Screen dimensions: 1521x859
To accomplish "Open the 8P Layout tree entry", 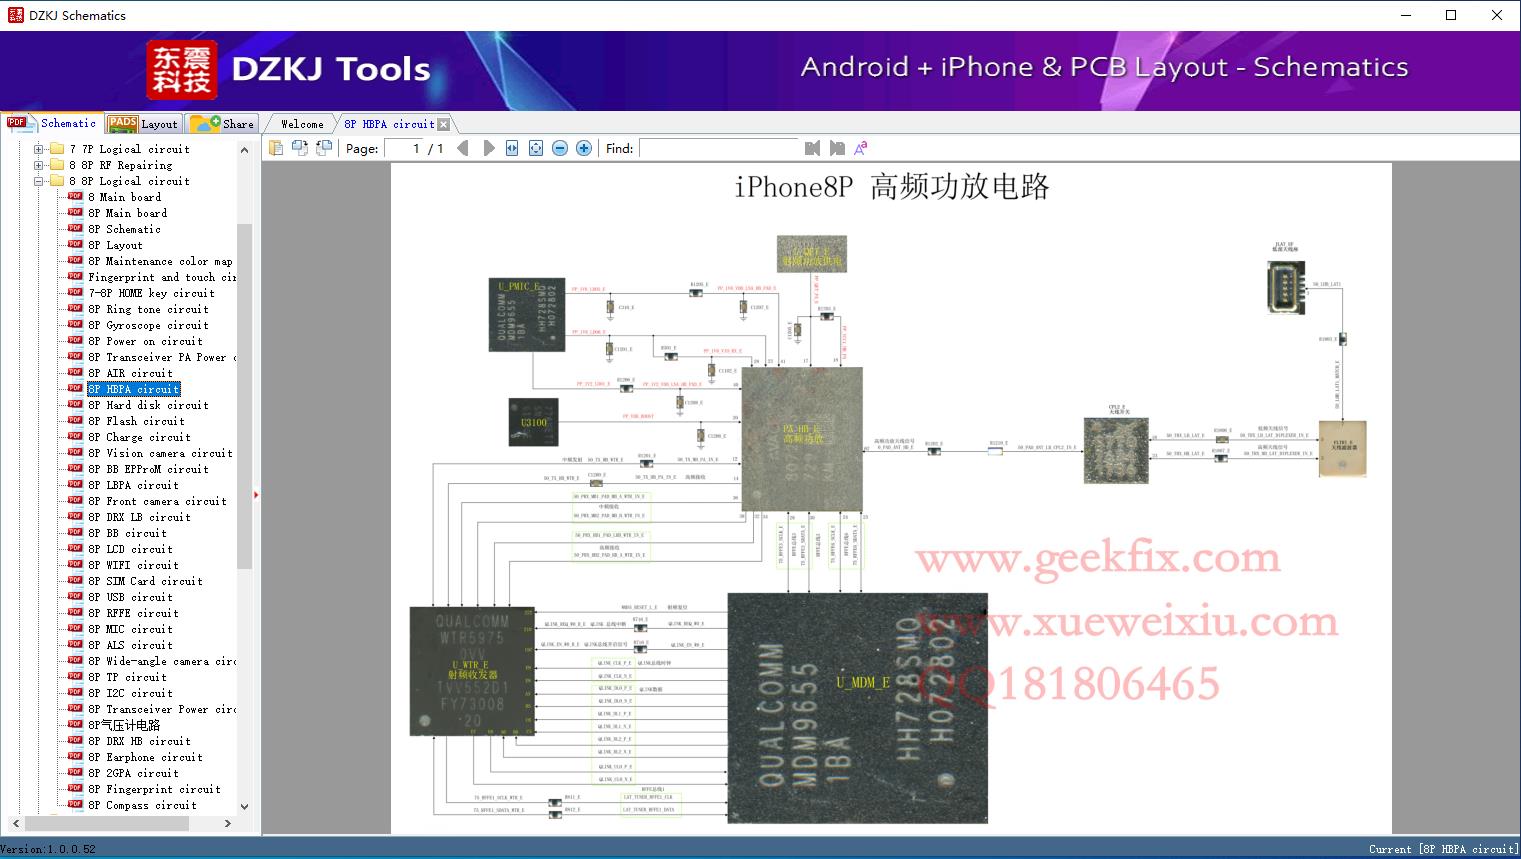I will tap(115, 245).
